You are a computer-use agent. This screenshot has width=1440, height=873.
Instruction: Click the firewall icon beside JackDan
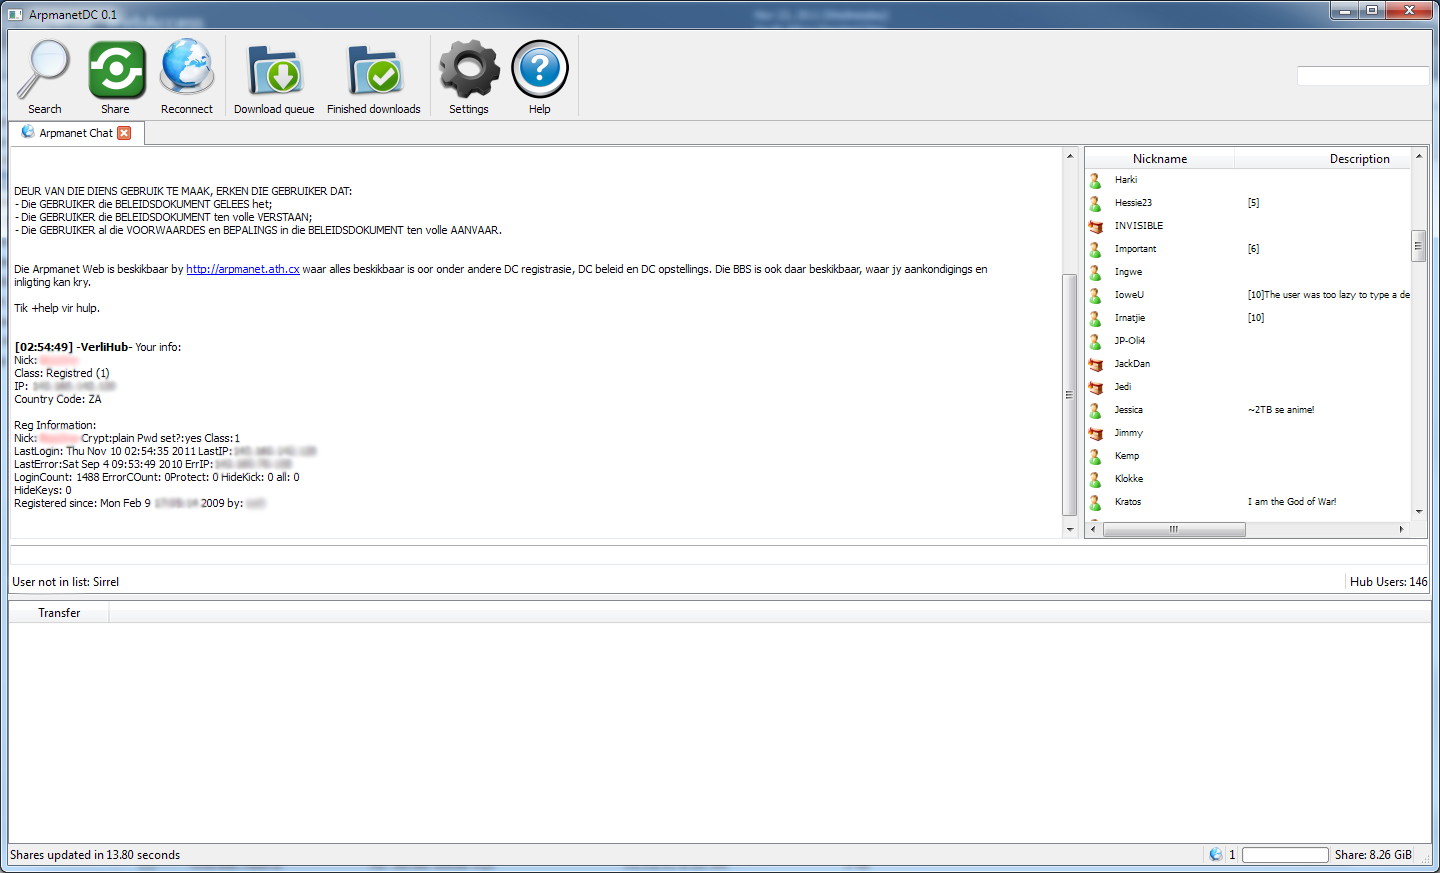tap(1095, 364)
